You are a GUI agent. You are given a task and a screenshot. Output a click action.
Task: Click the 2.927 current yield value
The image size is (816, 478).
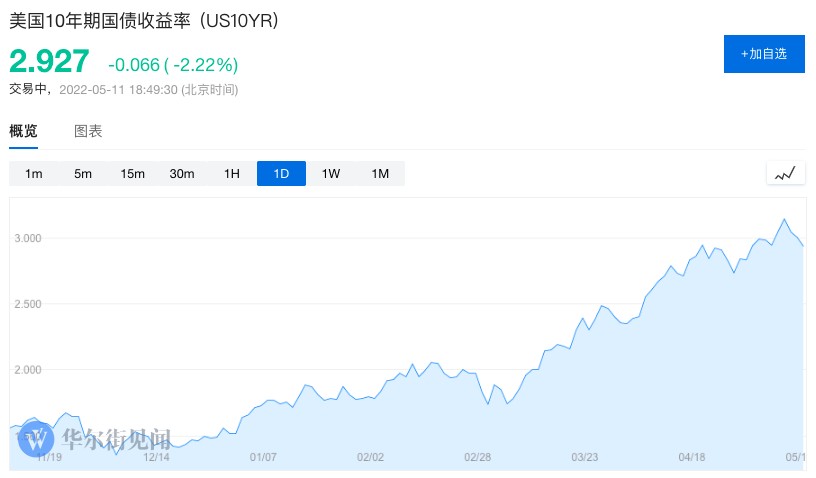50,62
